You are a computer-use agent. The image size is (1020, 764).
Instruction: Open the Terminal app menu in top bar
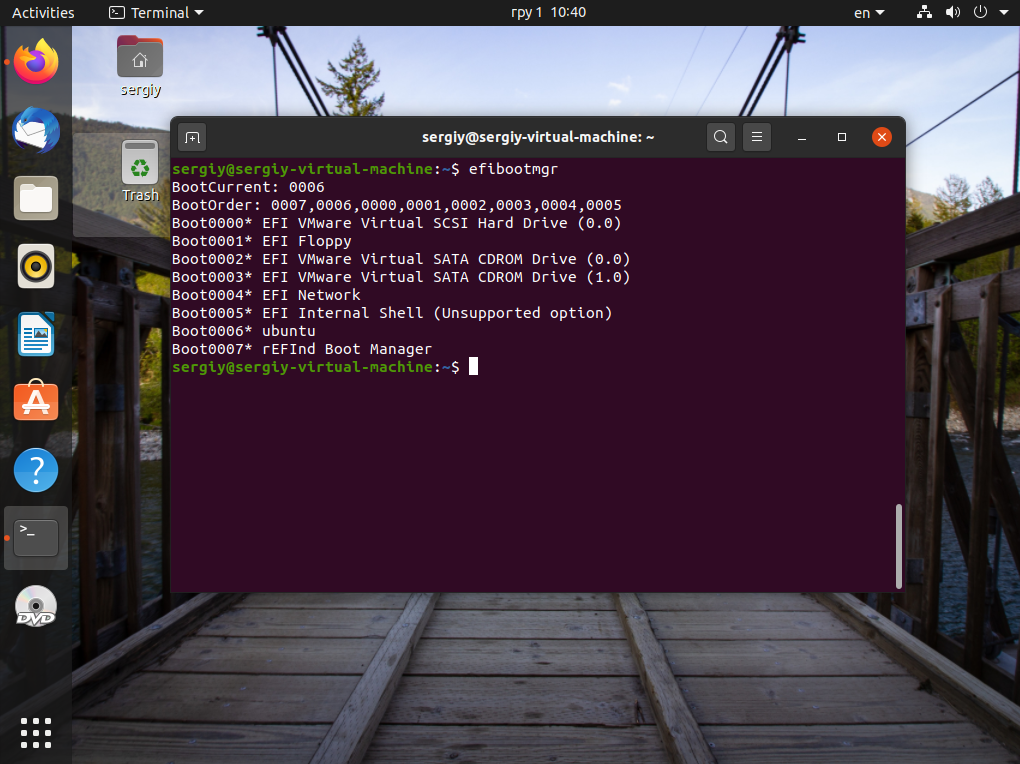tap(156, 12)
